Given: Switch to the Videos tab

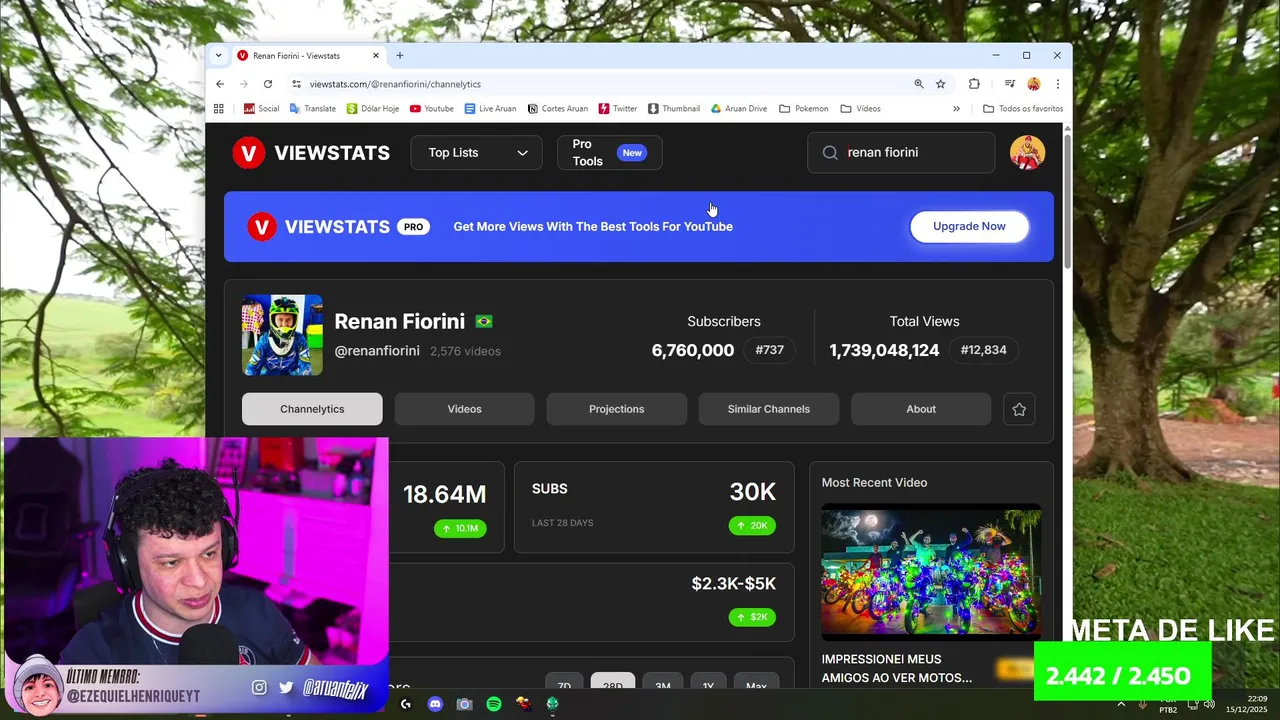Looking at the screenshot, I should point(464,409).
